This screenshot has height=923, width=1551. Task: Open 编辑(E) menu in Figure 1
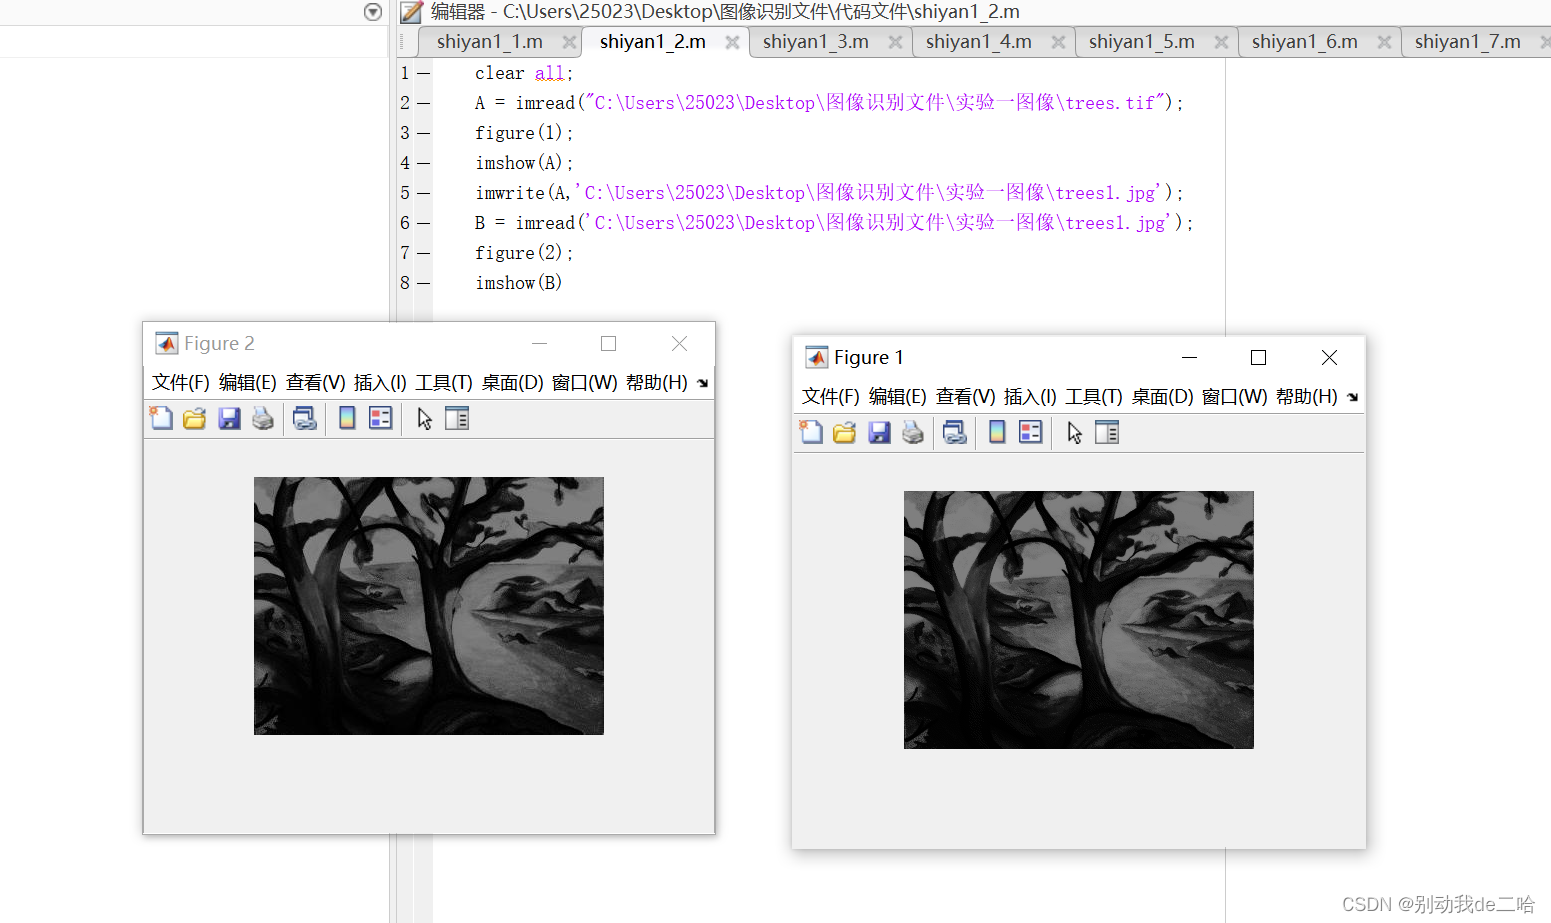[x=898, y=397]
